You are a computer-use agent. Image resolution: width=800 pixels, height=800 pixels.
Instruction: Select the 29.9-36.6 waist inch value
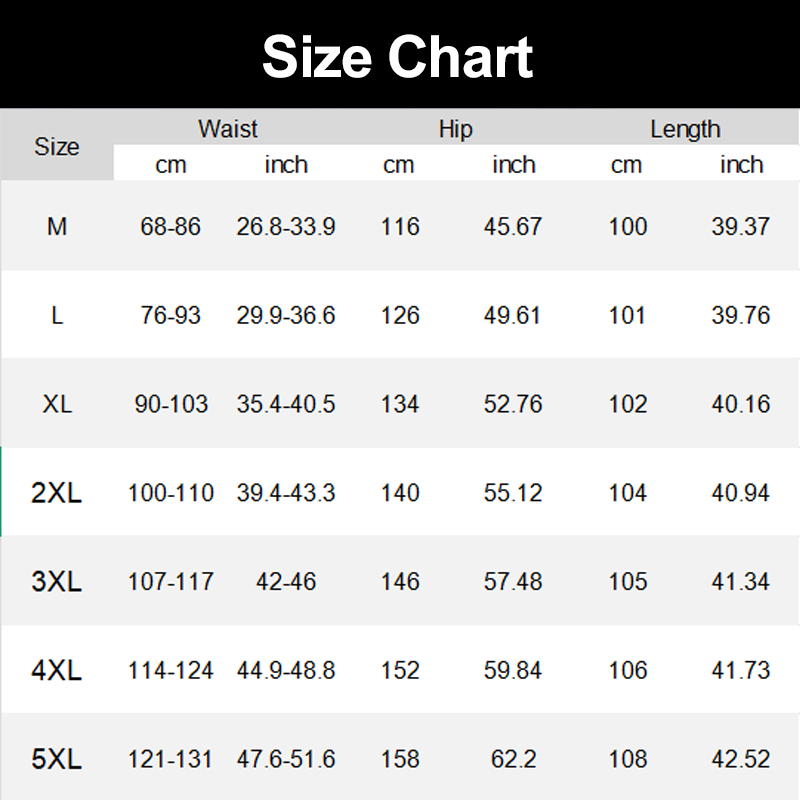pyautogui.click(x=286, y=316)
